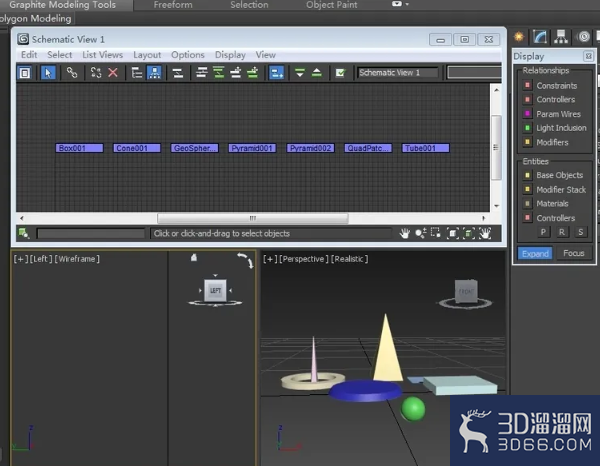Toggle Modifiers relationship display
This screenshot has height=466, width=600.
pyautogui.click(x=527, y=142)
